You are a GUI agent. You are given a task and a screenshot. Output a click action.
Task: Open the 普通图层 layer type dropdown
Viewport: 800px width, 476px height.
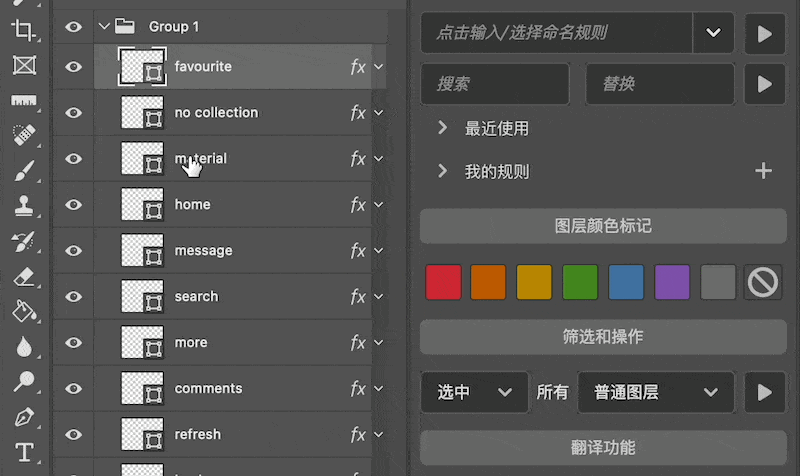[656, 392]
